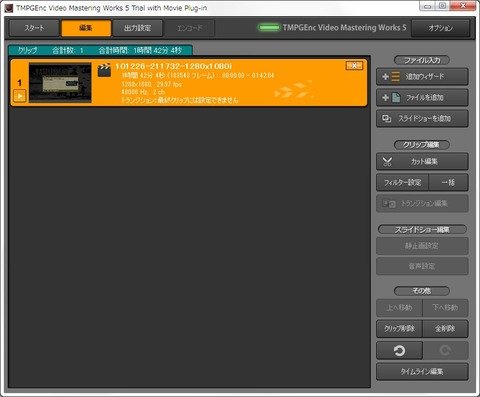Viewport: 480px width, 397px height.
Task: Click the TMPGEnc window icon in title bar
Action: (x=8, y=8)
